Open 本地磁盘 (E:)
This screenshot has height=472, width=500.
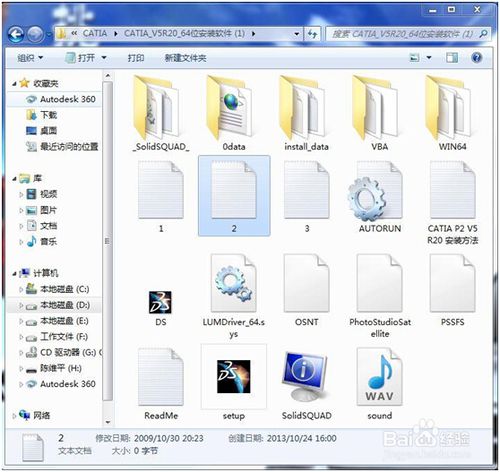pos(57,321)
